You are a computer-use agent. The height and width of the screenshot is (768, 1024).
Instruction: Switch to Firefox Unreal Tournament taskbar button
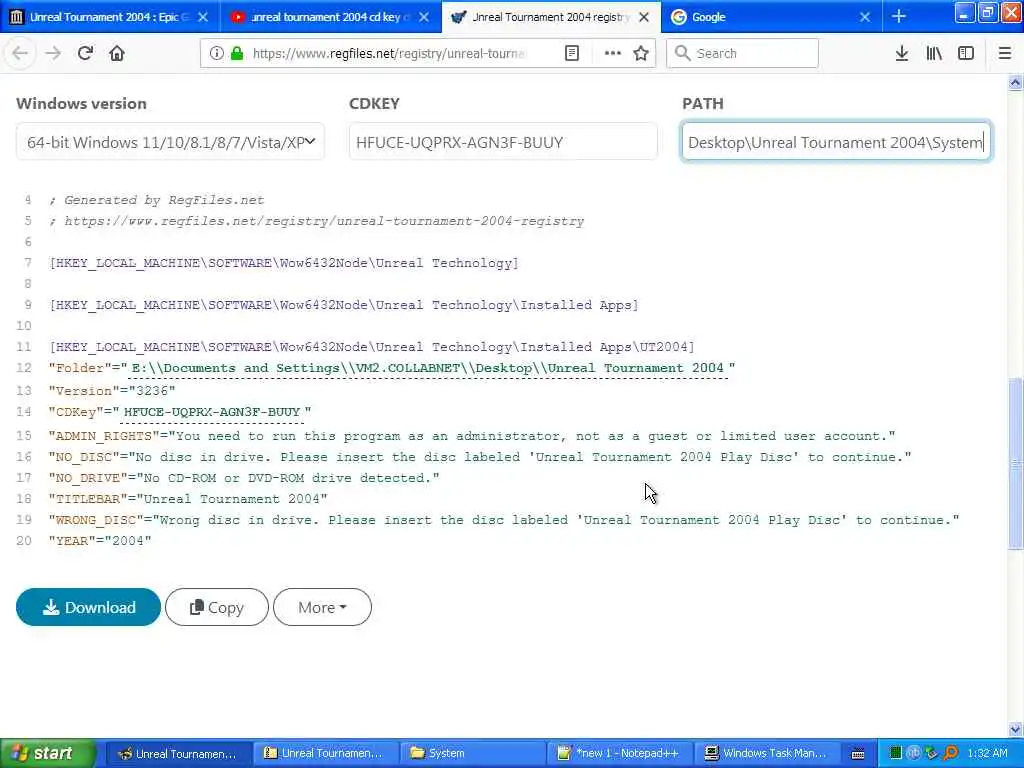(x=178, y=754)
